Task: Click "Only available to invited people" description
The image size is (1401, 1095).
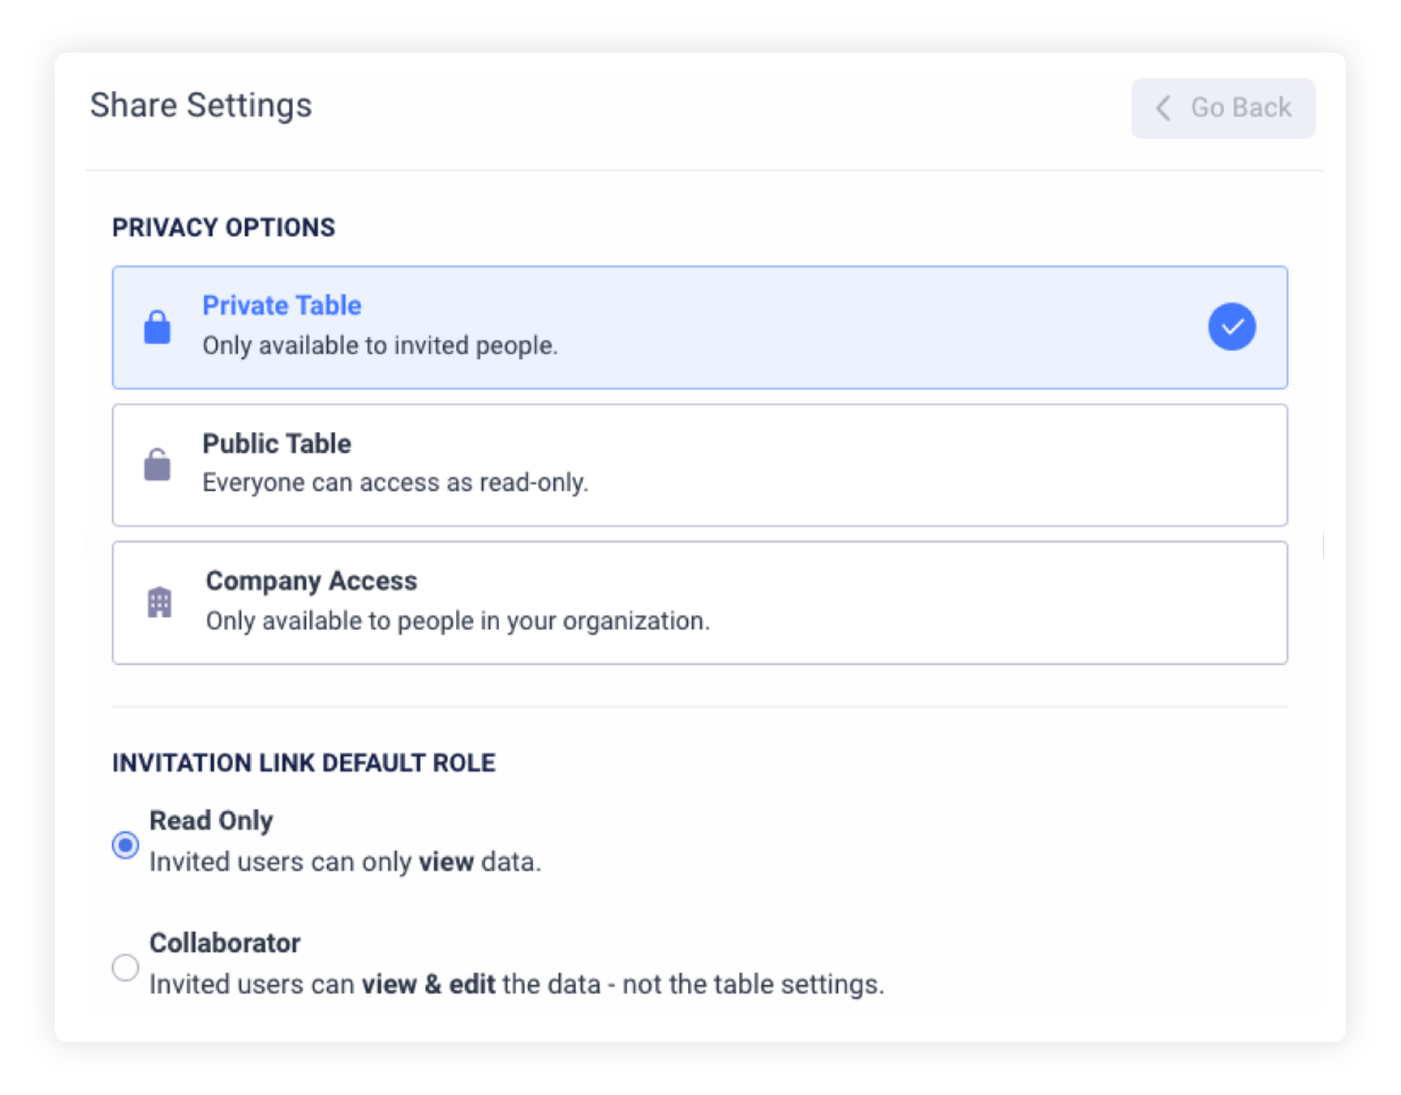Action: 380,346
